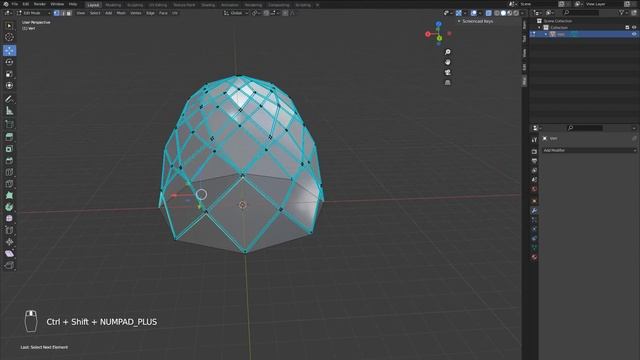The height and width of the screenshot is (360, 640).
Task: Activate the Transform tool
Action: 9,86
